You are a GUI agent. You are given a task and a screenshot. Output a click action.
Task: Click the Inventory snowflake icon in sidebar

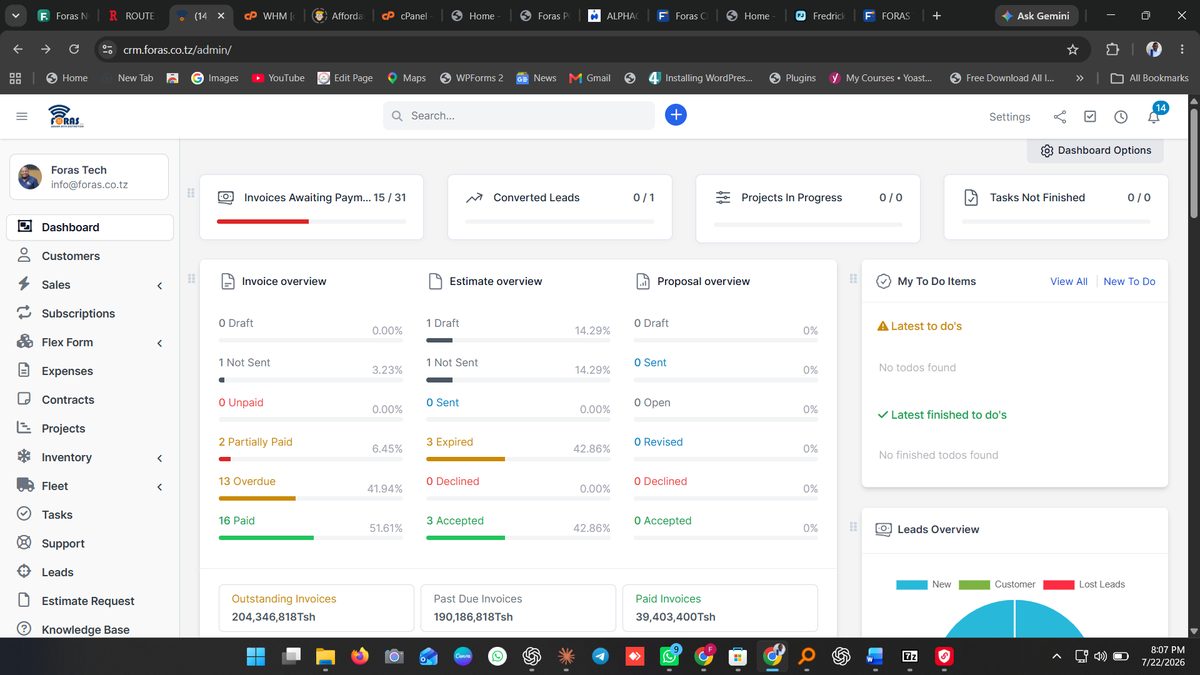[x=24, y=457]
